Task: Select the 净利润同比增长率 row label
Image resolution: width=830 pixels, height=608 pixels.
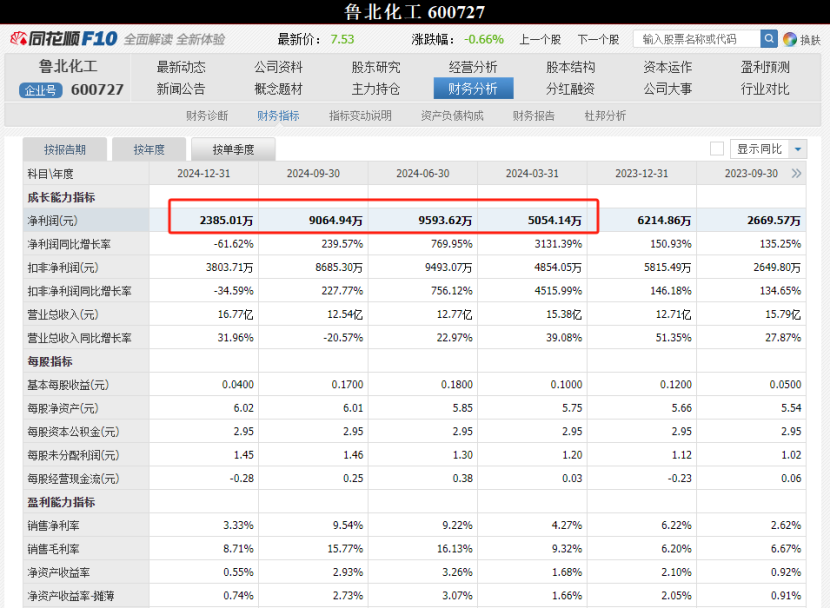Action: (x=69, y=244)
